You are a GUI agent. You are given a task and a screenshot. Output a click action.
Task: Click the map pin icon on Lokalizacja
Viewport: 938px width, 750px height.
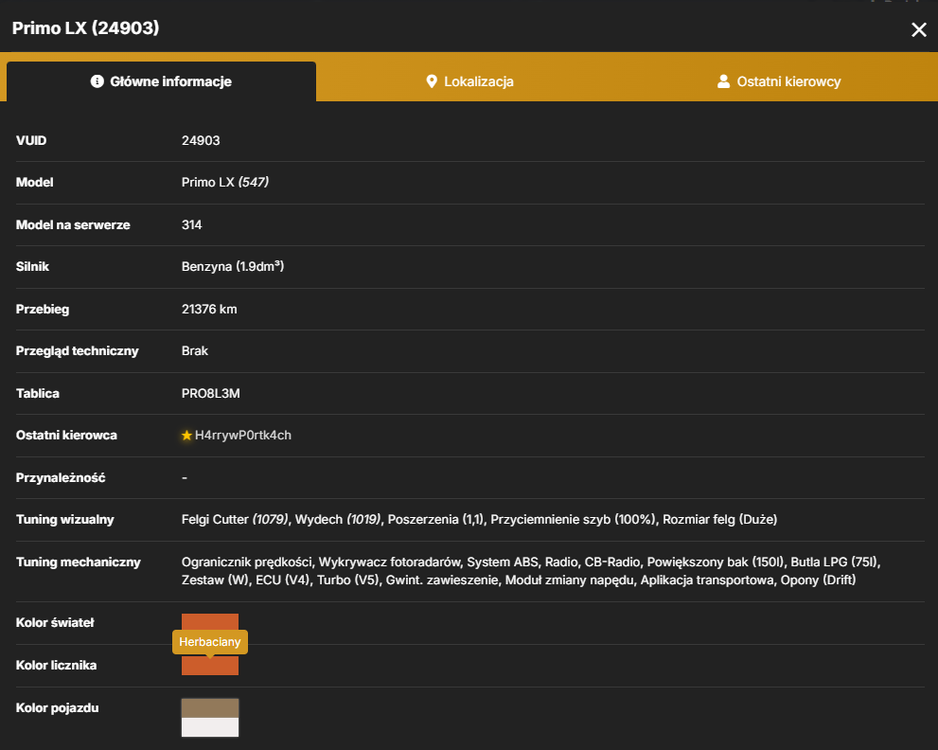point(431,81)
